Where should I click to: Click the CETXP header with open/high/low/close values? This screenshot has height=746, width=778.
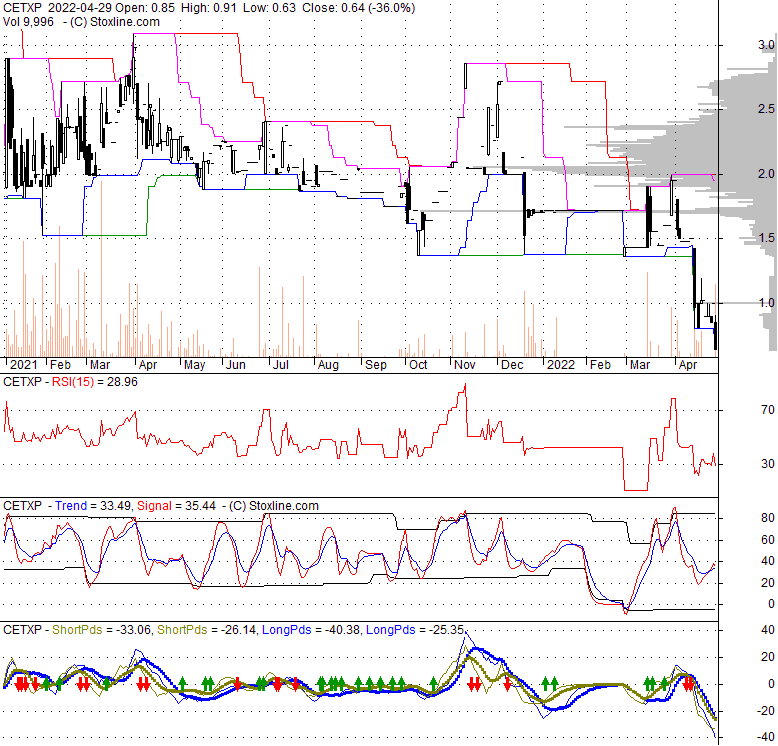209,8
